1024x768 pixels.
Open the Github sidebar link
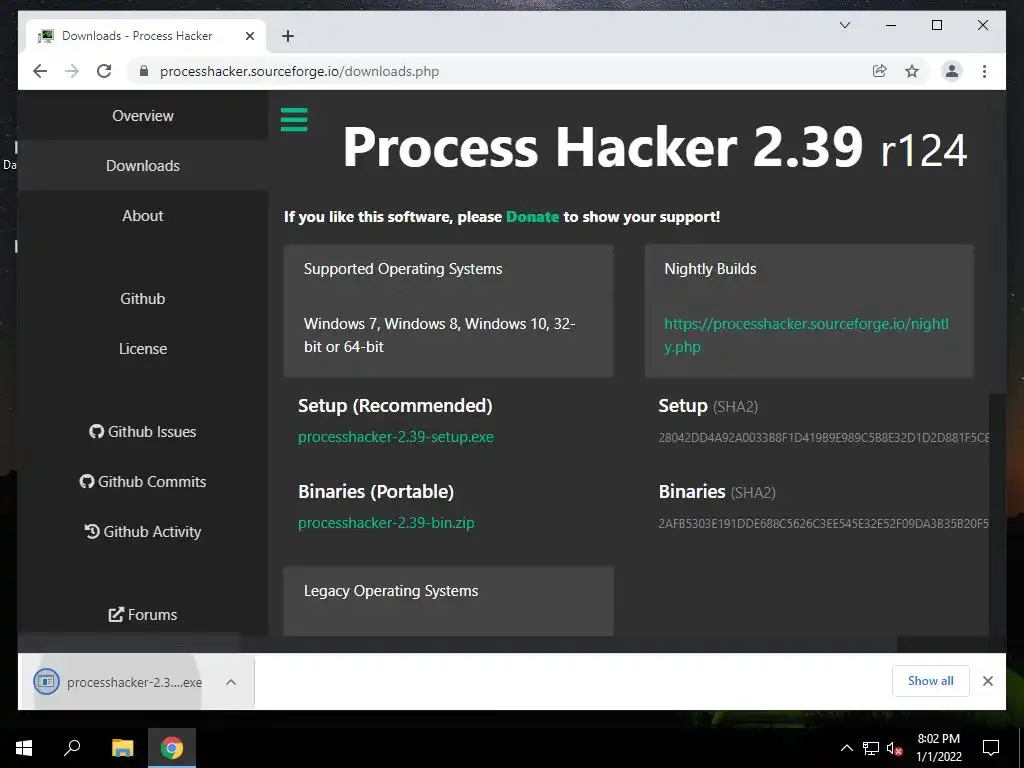(x=142, y=298)
